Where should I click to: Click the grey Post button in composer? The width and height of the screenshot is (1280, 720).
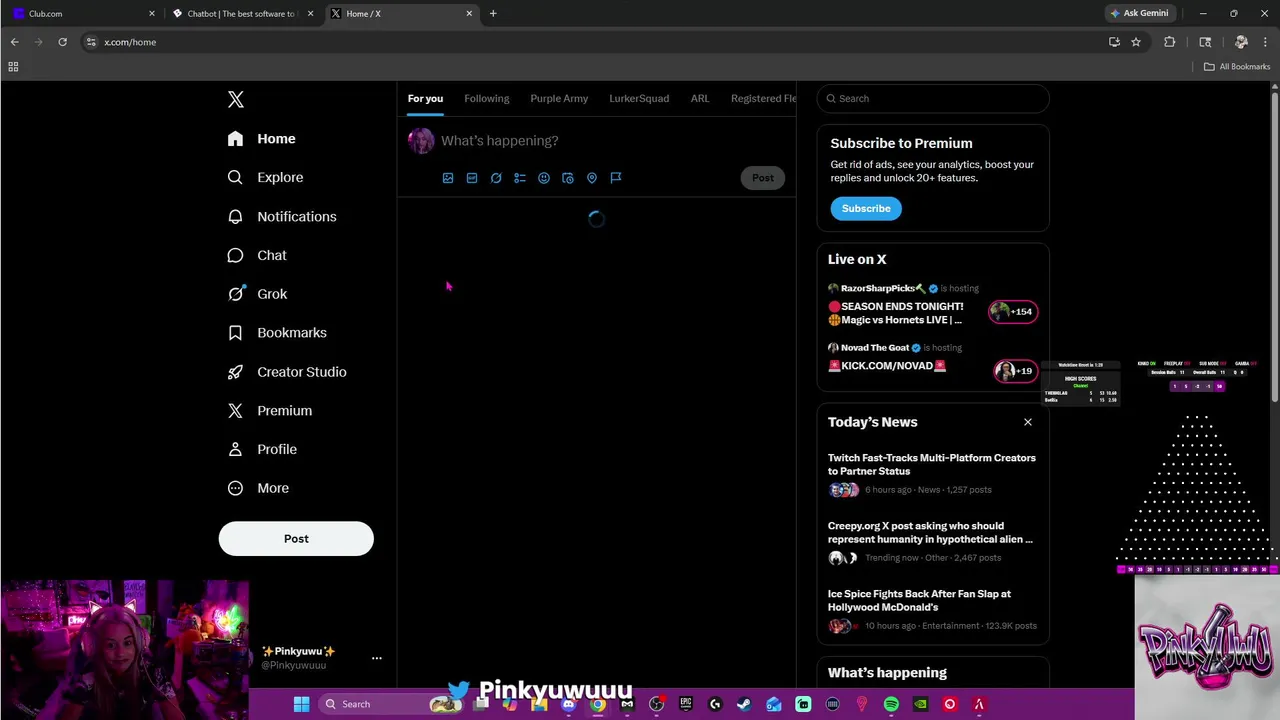[763, 178]
